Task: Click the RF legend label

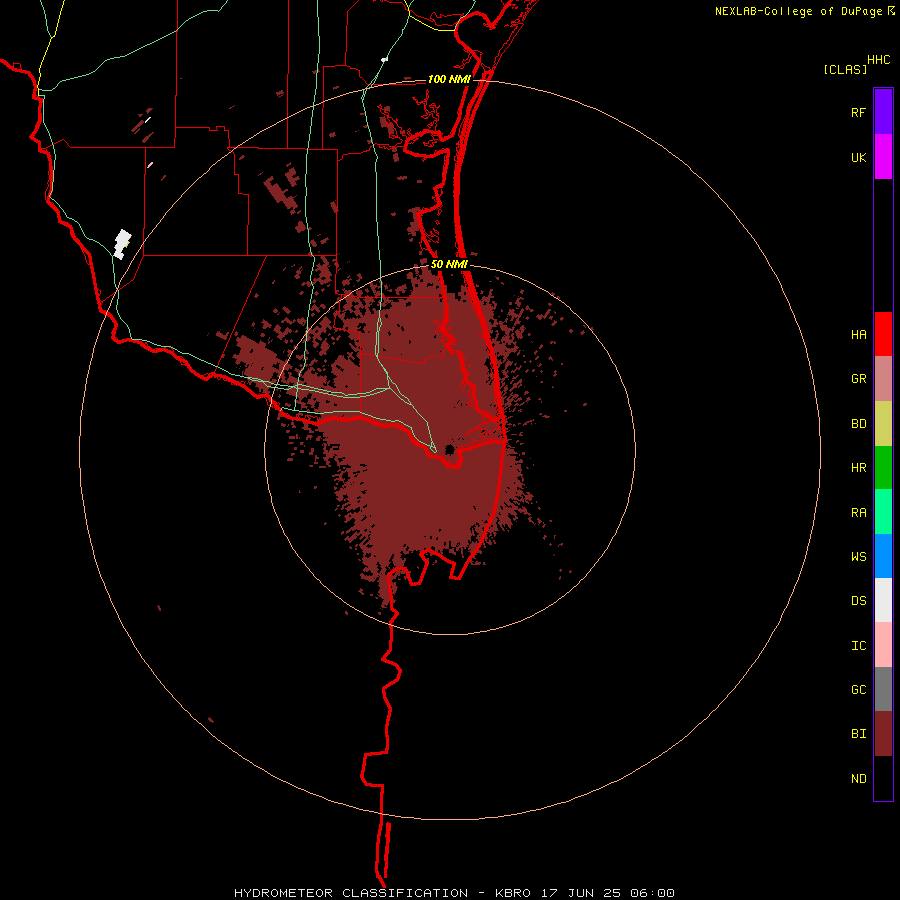Action: coord(858,112)
